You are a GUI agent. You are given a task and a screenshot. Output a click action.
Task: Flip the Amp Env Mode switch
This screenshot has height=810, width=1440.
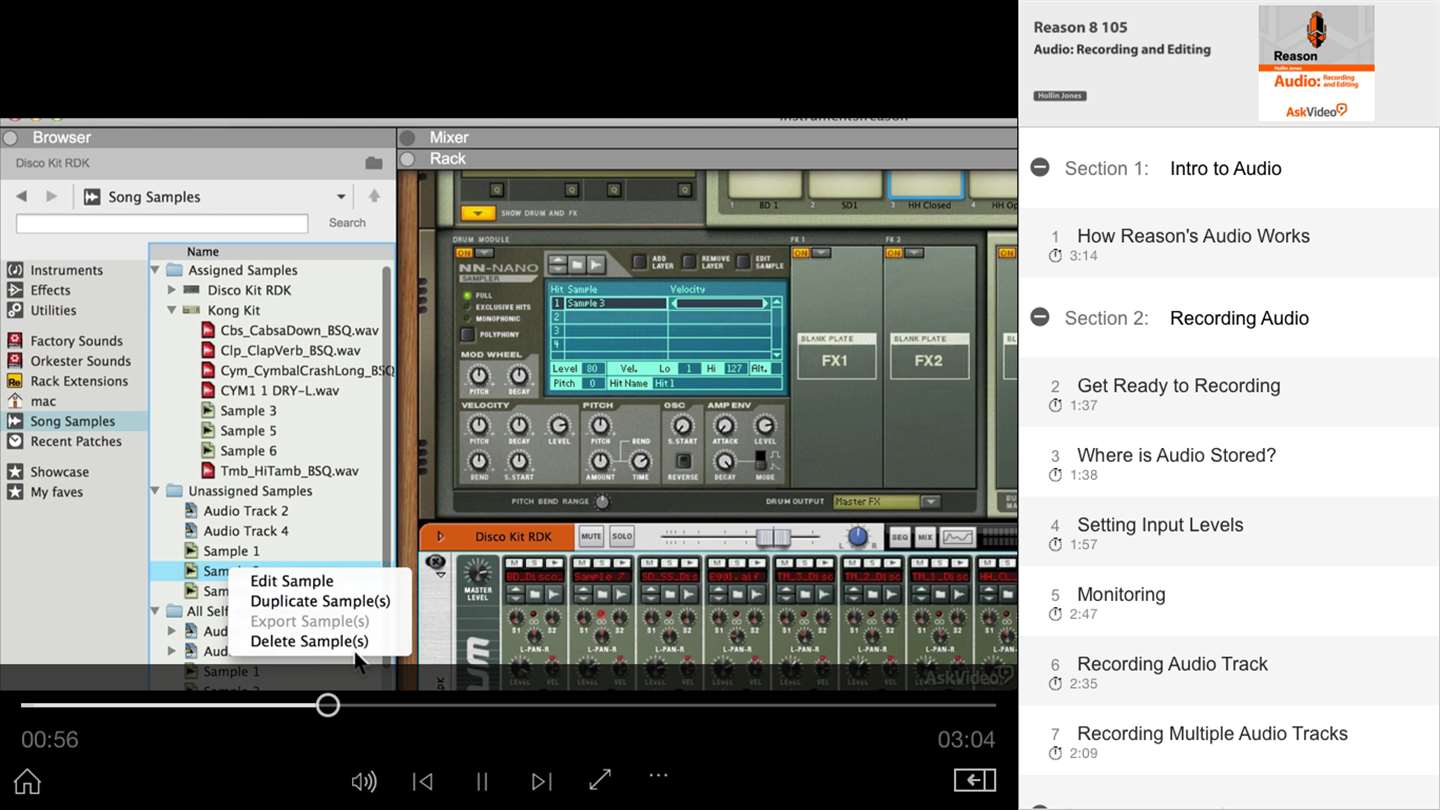763,461
